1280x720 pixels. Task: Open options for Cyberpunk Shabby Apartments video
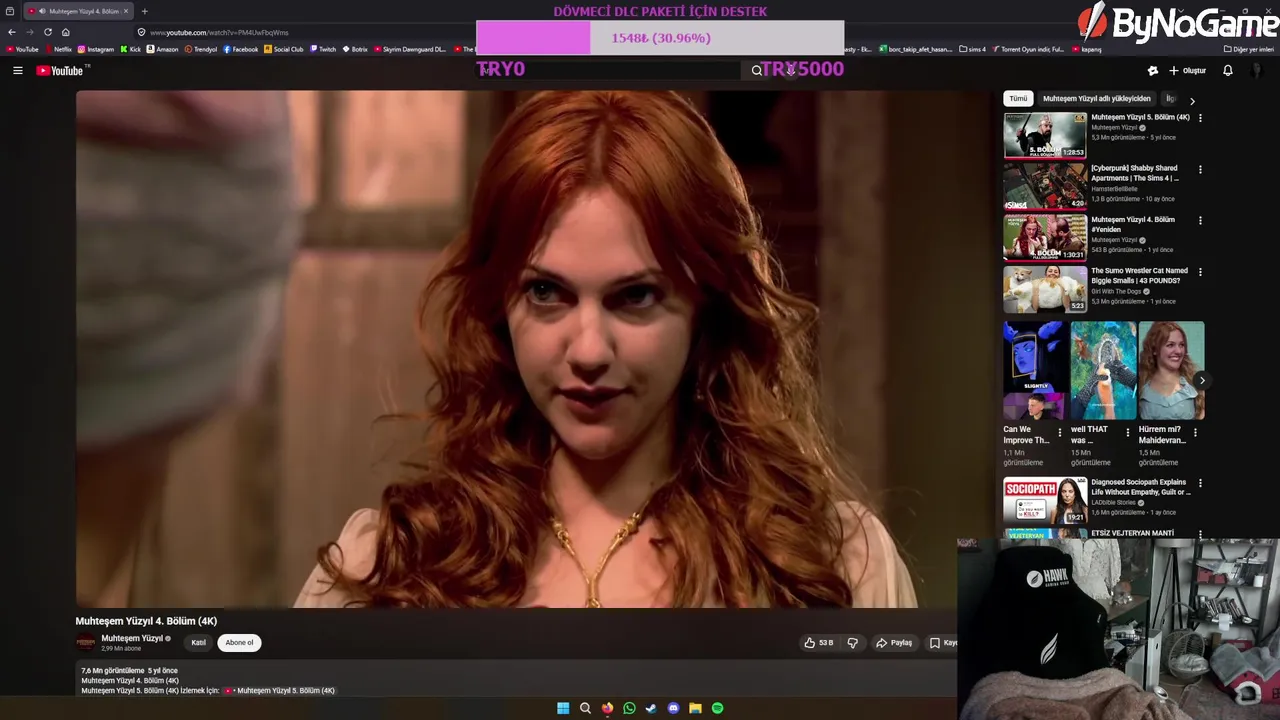click(x=1200, y=169)
